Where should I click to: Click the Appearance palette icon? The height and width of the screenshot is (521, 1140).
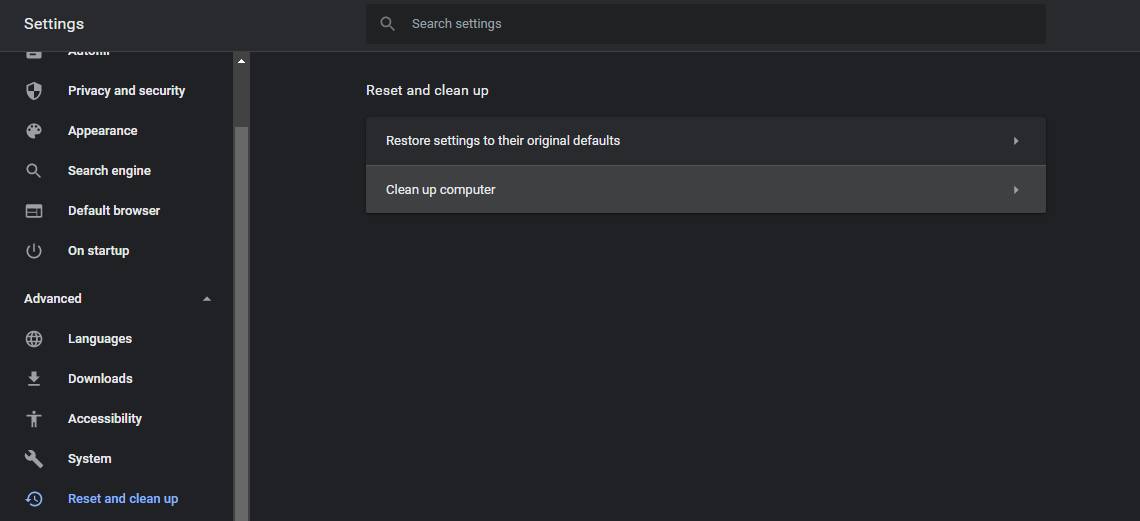(x=34, y=131)
